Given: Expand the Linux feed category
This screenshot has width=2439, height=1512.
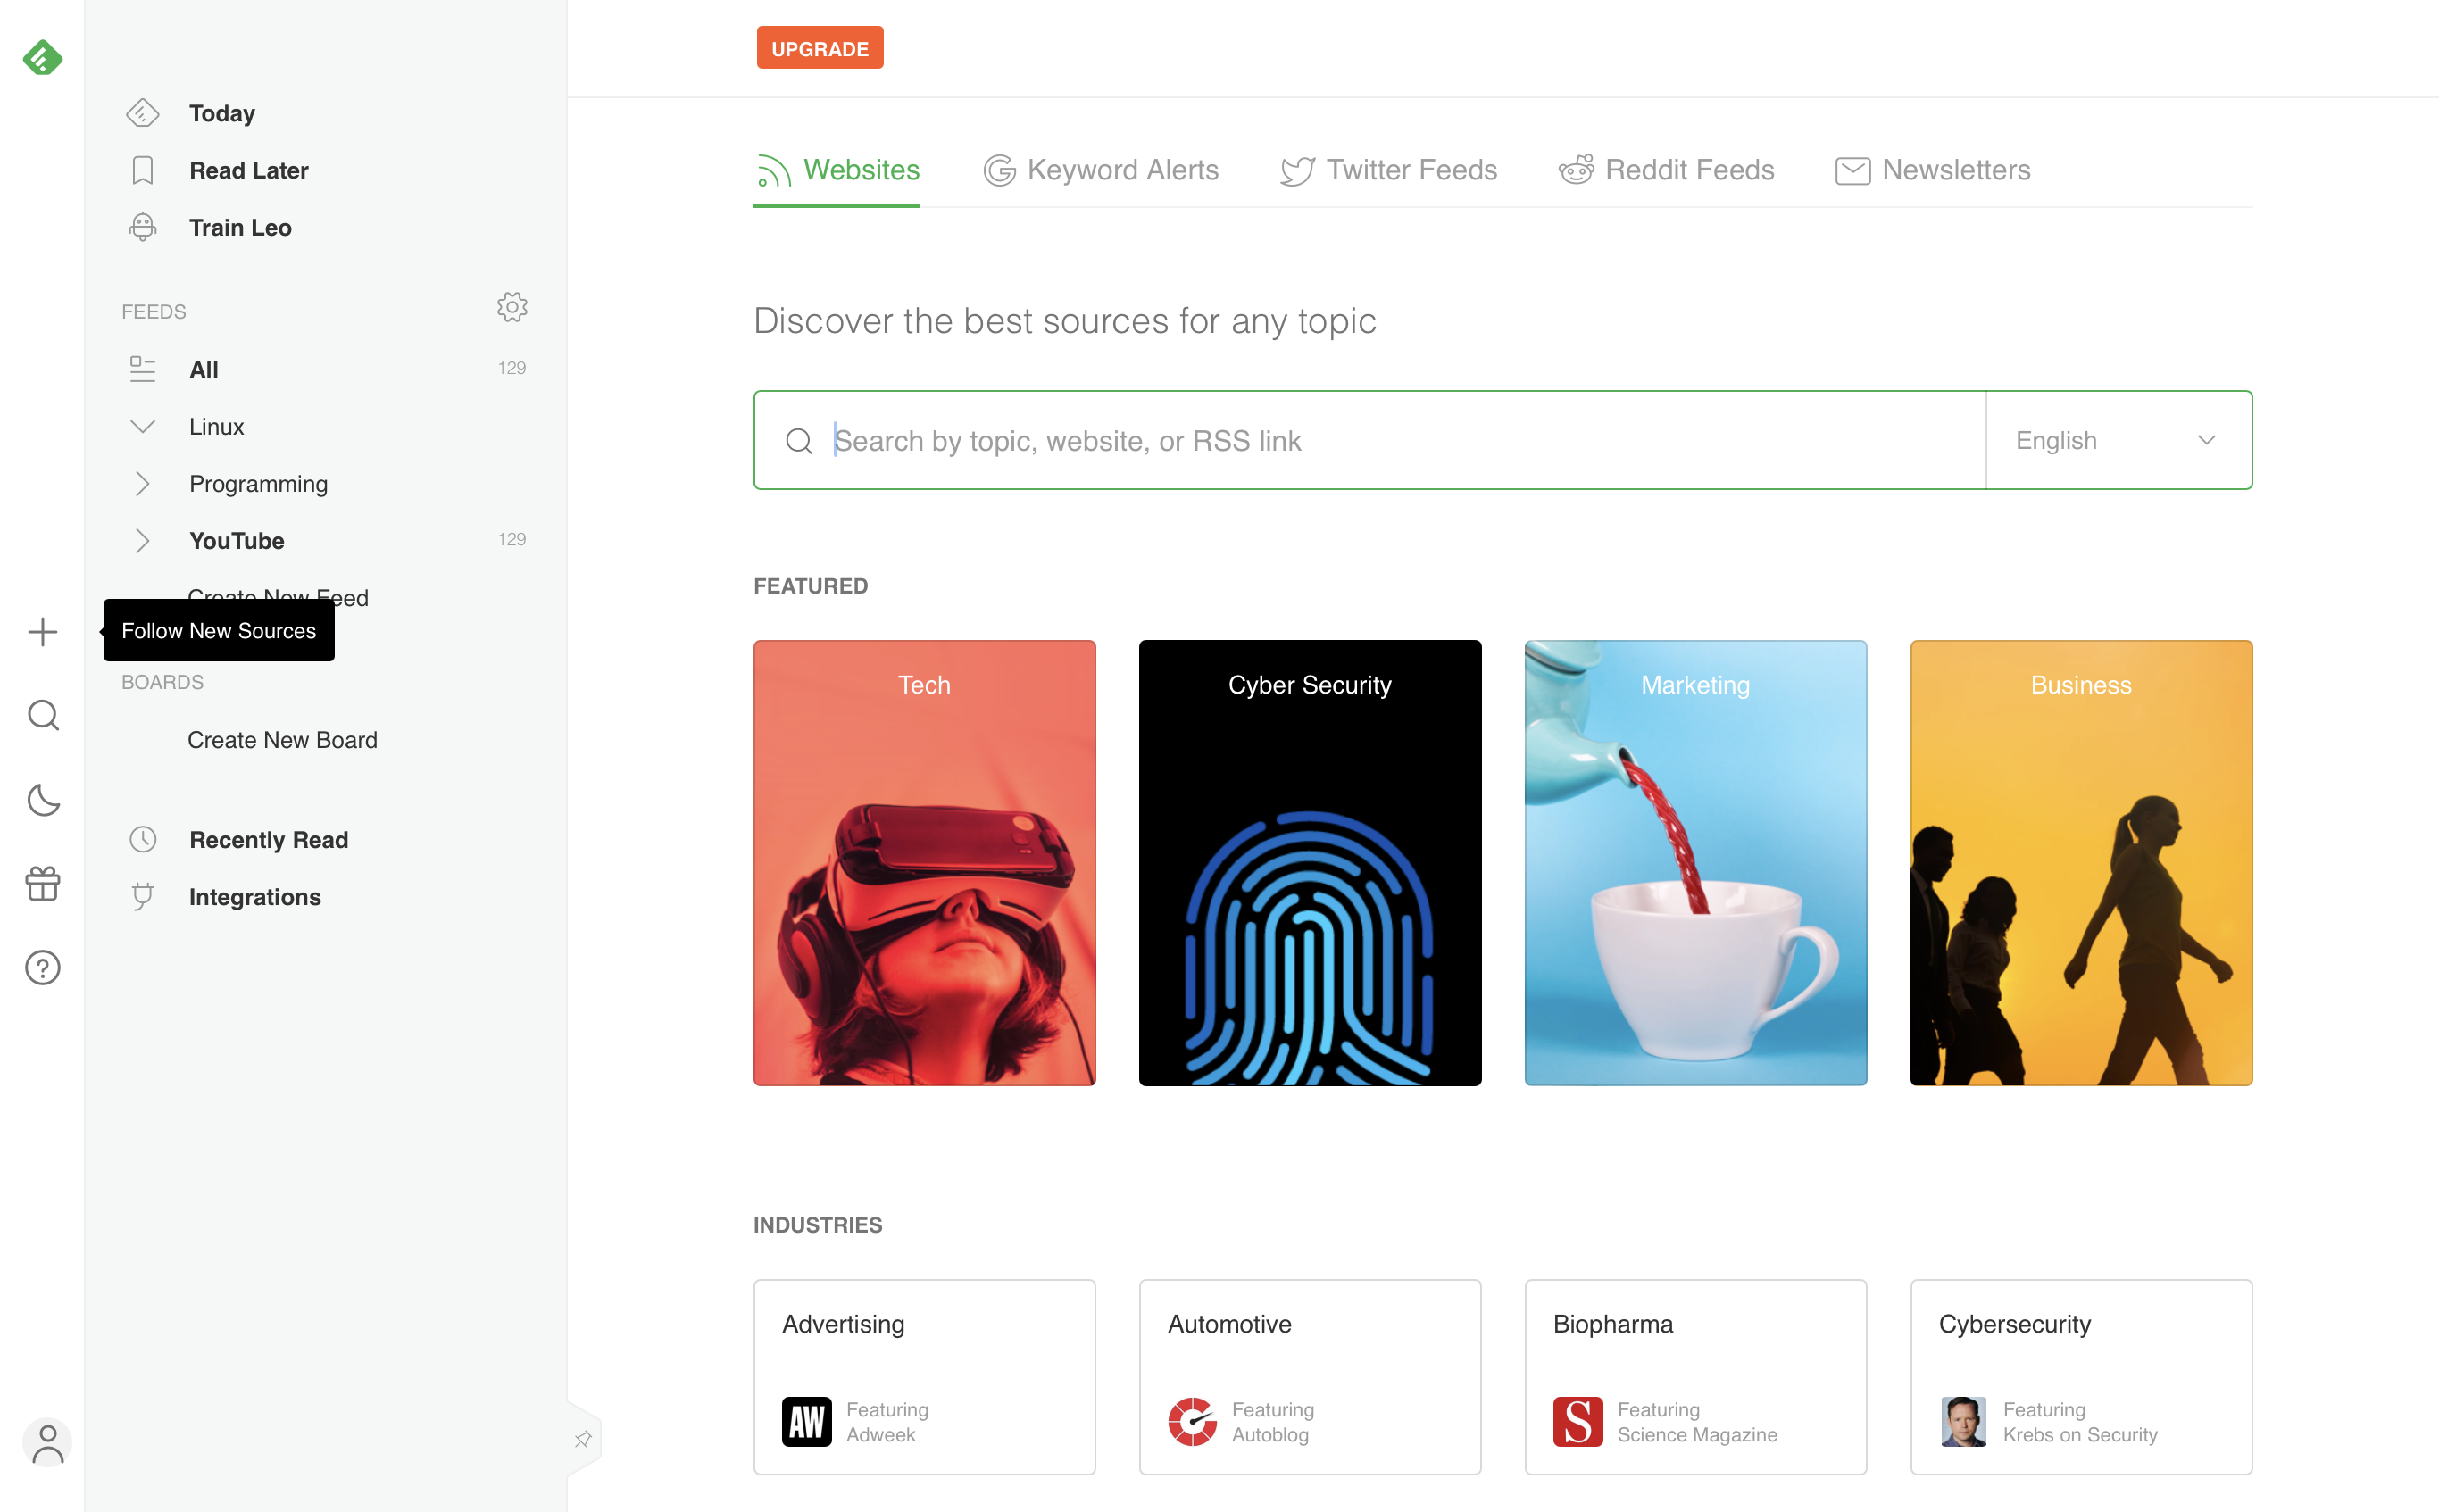Looking at the screenshot, I should pyautogui.click(x=142, y=426).
